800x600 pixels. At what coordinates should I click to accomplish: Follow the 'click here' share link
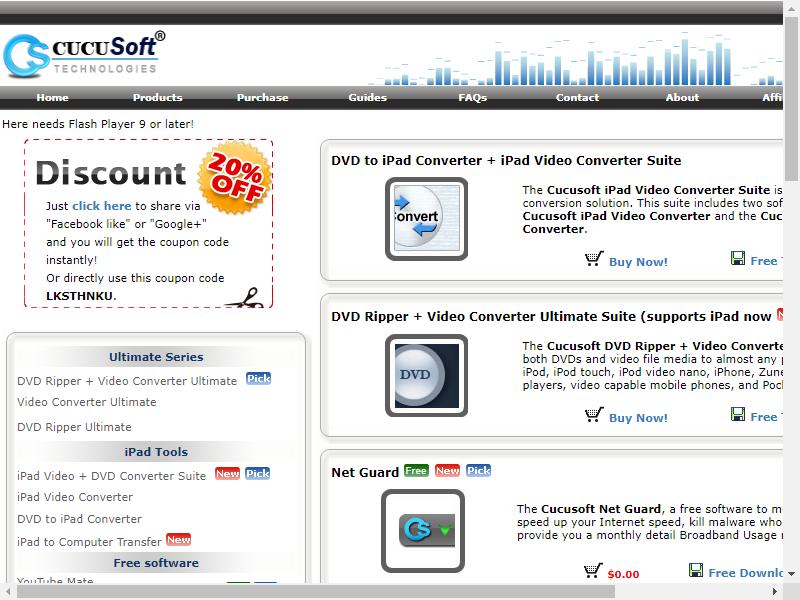(102, 206)
